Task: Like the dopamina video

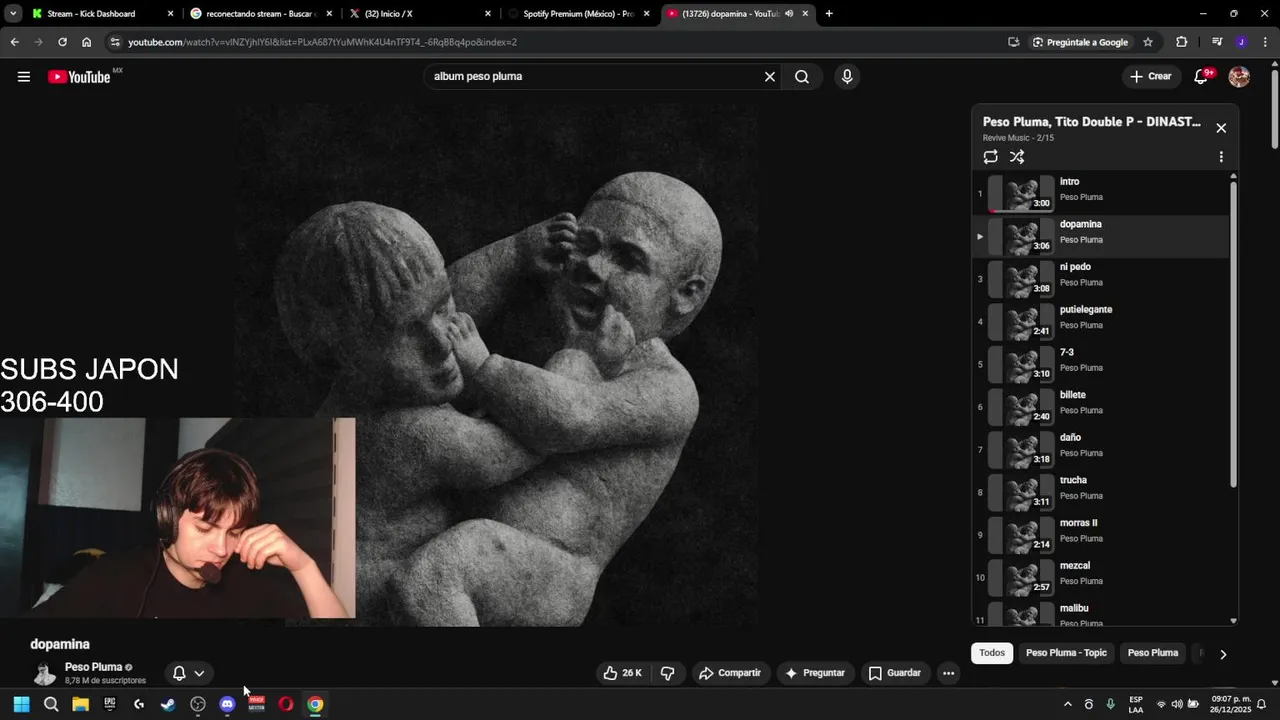Action: pos(622,673)
